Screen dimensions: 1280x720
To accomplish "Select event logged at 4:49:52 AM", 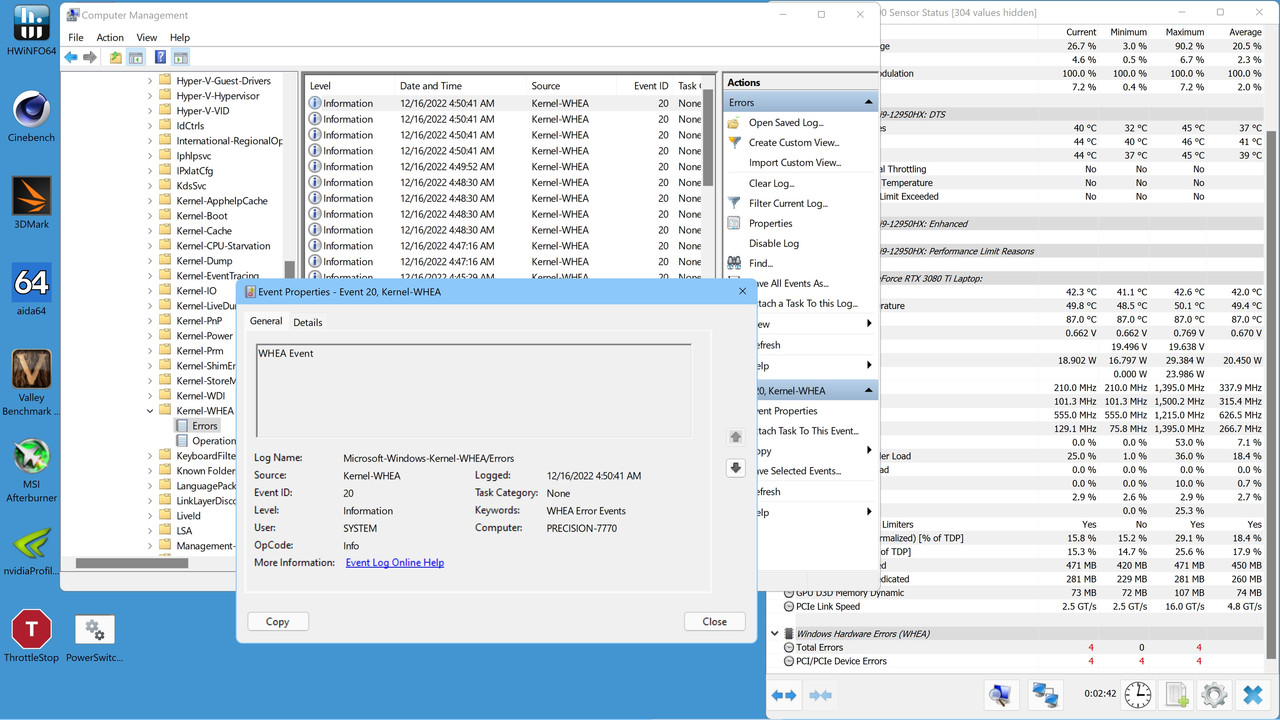I will [505, 167].
